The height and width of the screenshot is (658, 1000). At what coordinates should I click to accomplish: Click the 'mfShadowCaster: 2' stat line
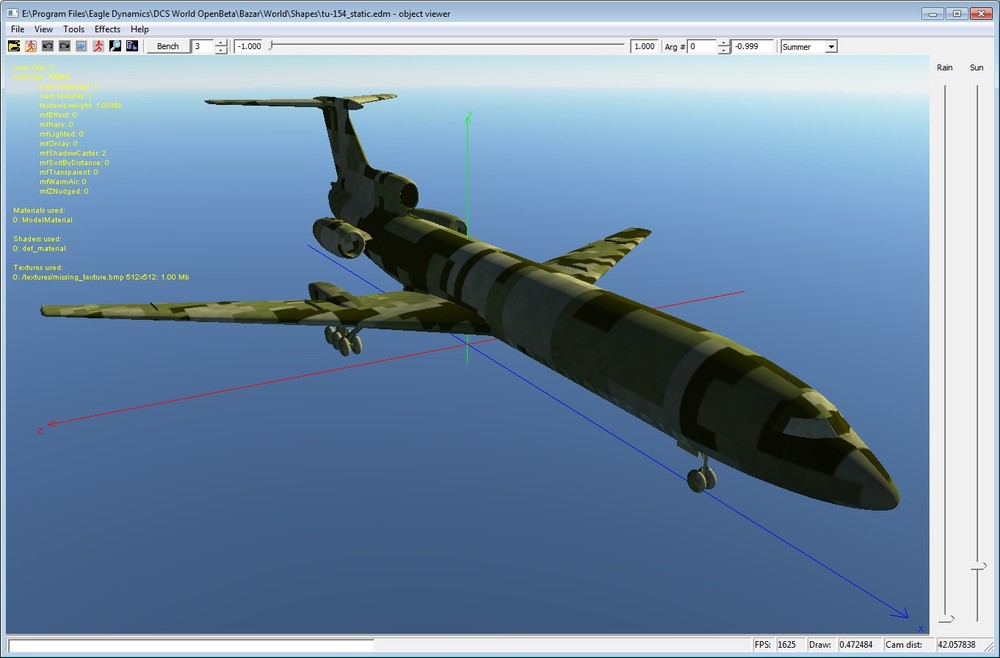pos(73,153)
